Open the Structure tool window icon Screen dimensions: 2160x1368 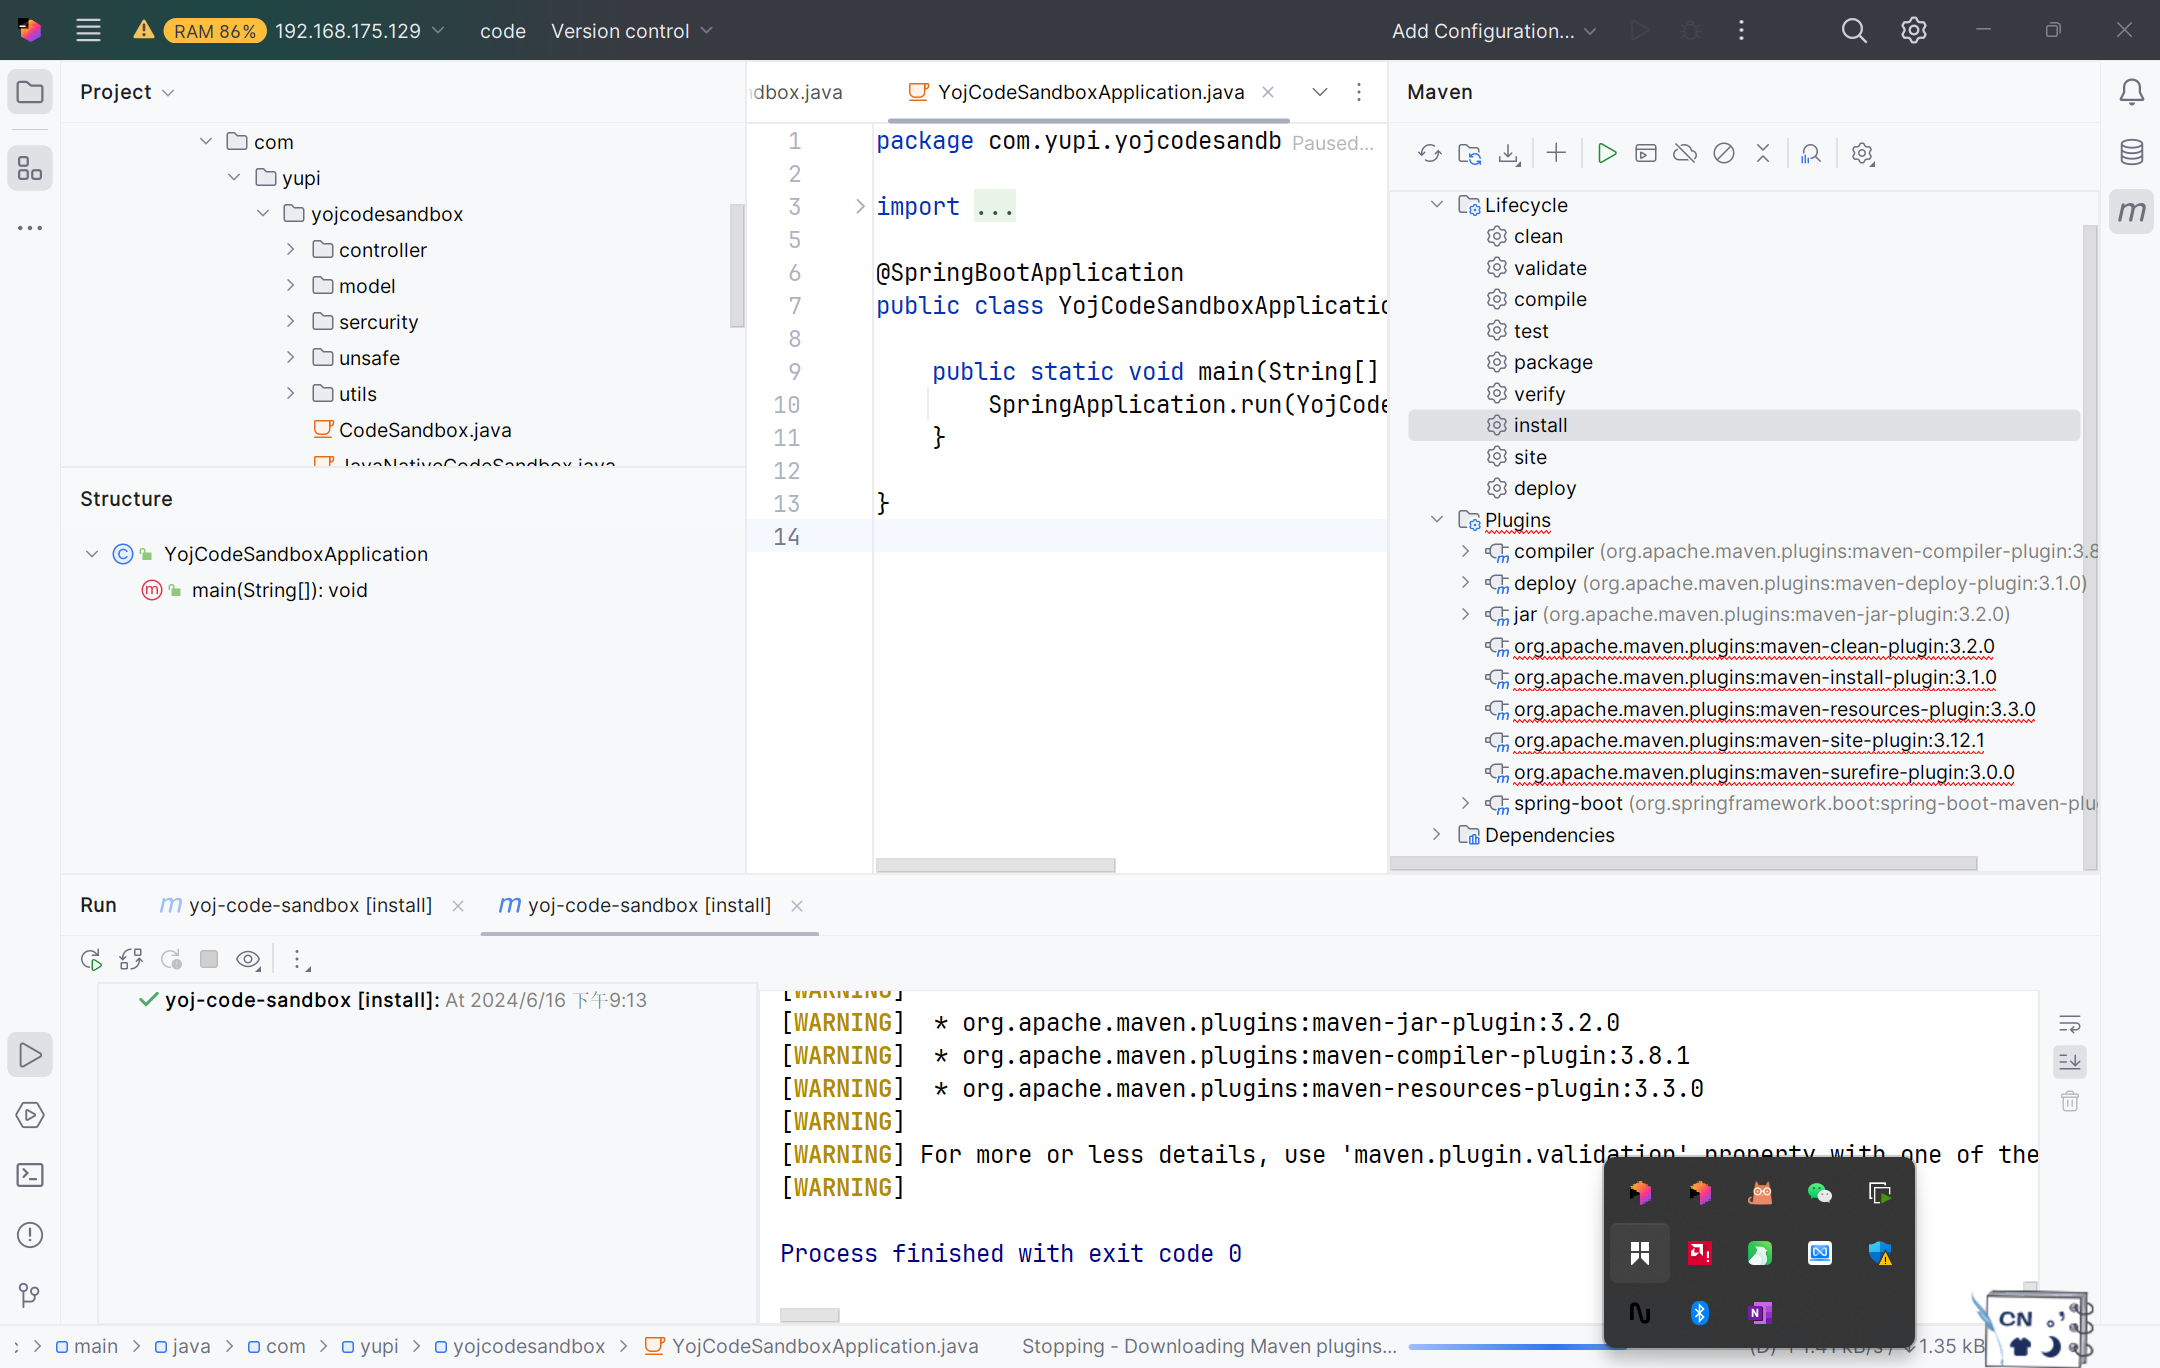click(x=30, y=168)
